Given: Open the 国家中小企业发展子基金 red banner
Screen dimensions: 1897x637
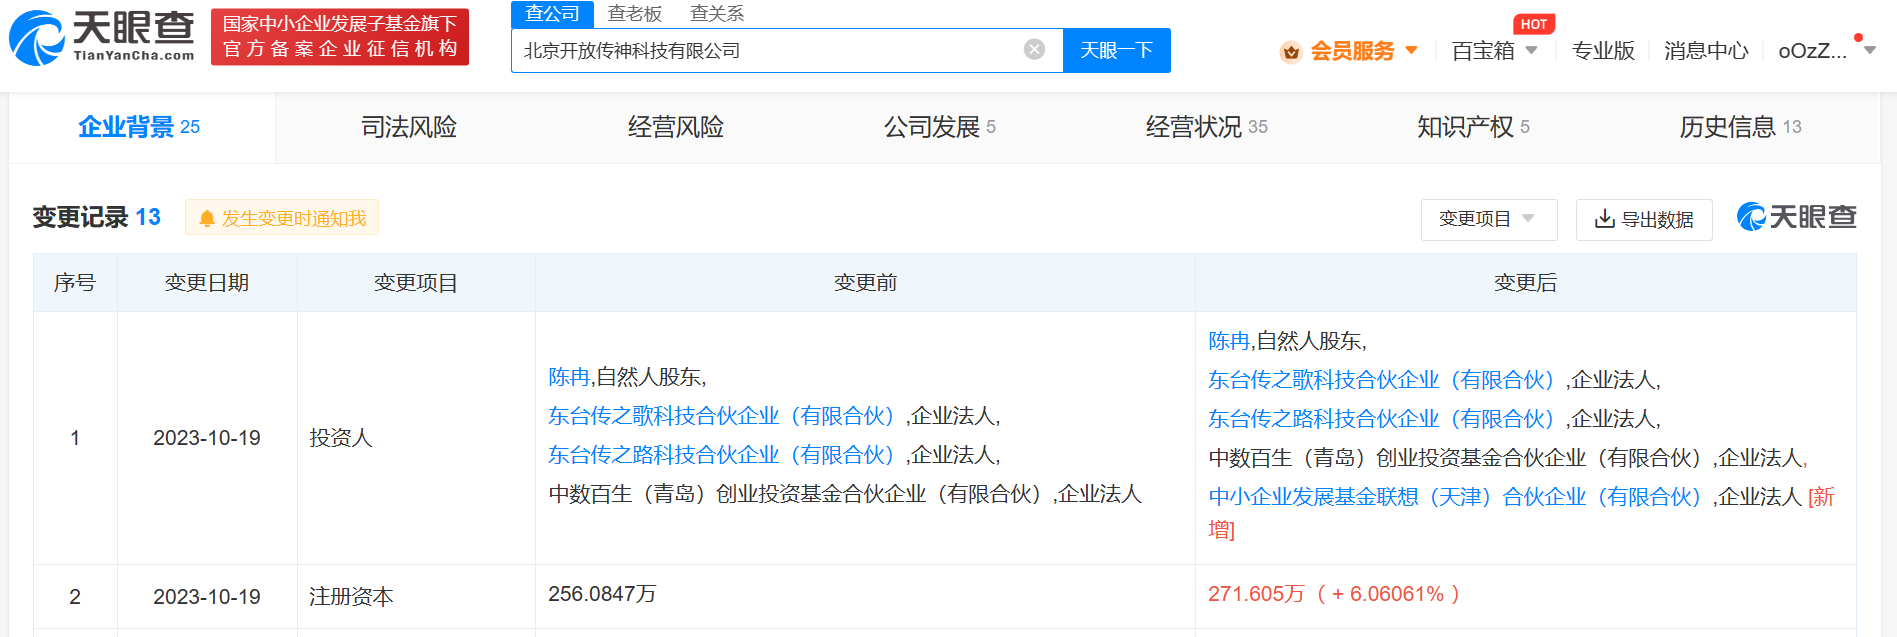Looking at the screenshot, I should 340,37.
